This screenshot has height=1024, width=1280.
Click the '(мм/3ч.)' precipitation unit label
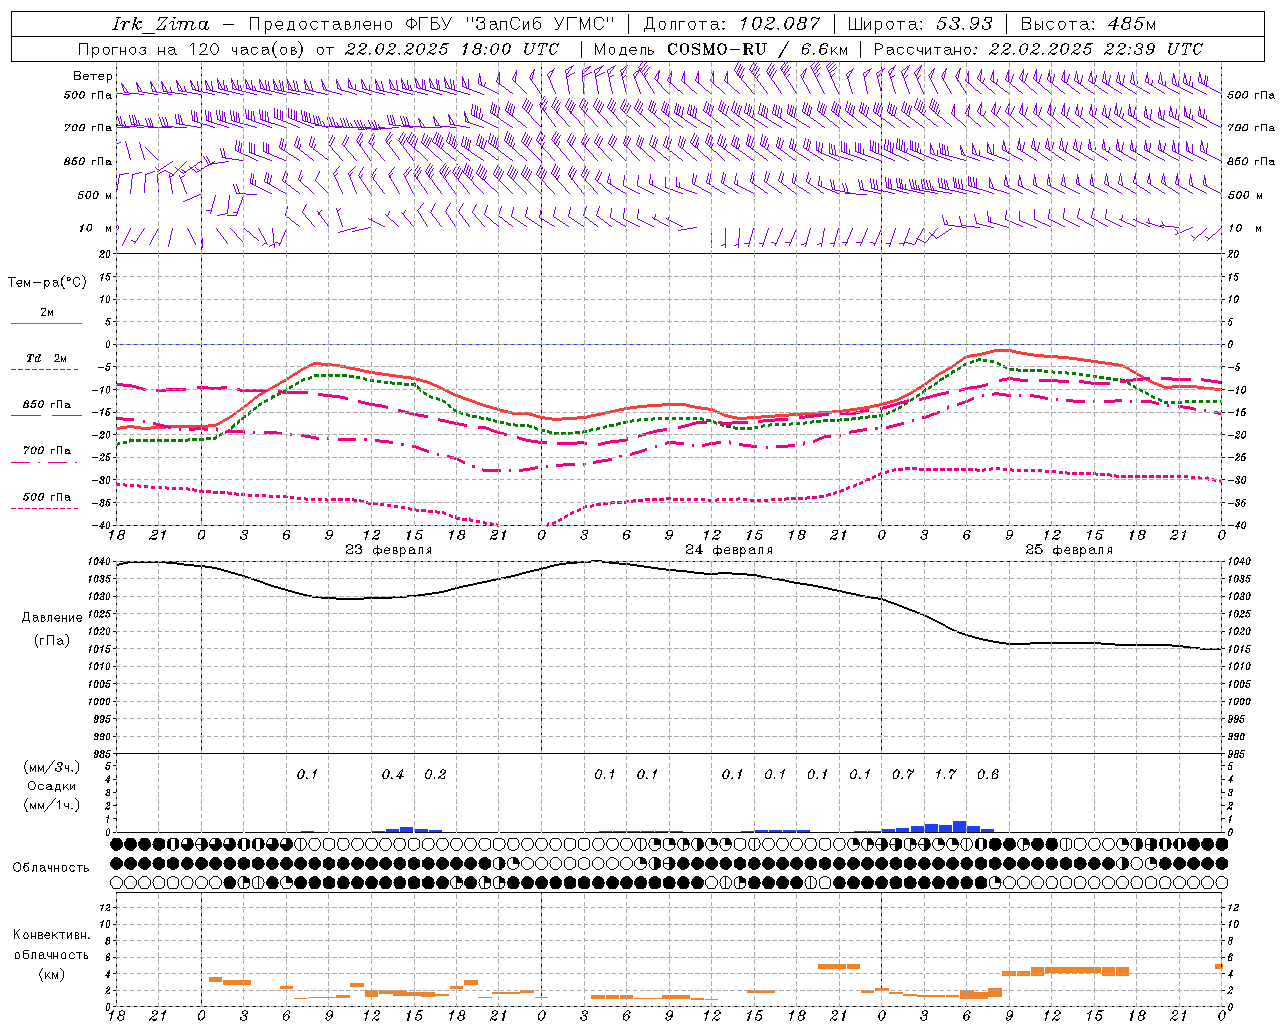52,767
